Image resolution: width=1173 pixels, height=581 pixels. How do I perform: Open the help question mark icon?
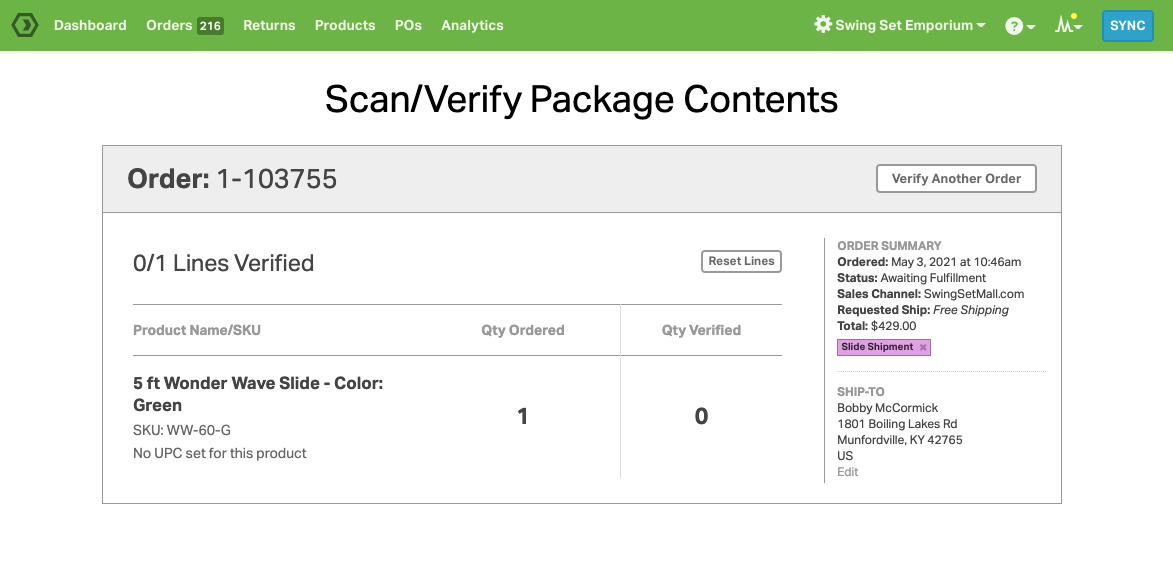(1014, 26)
